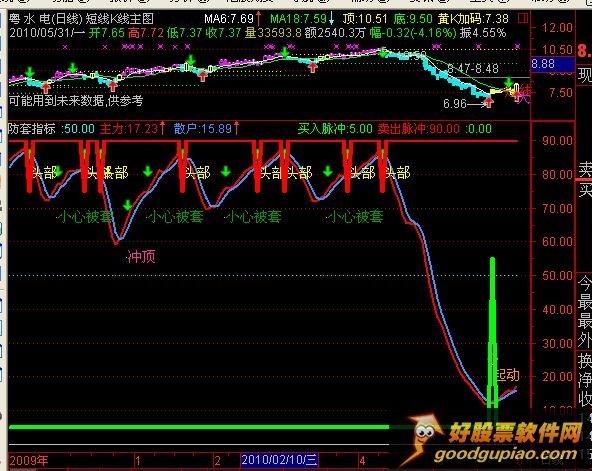
Task: Click the month 4 tick on the time axis
Action: pos(362,461)
